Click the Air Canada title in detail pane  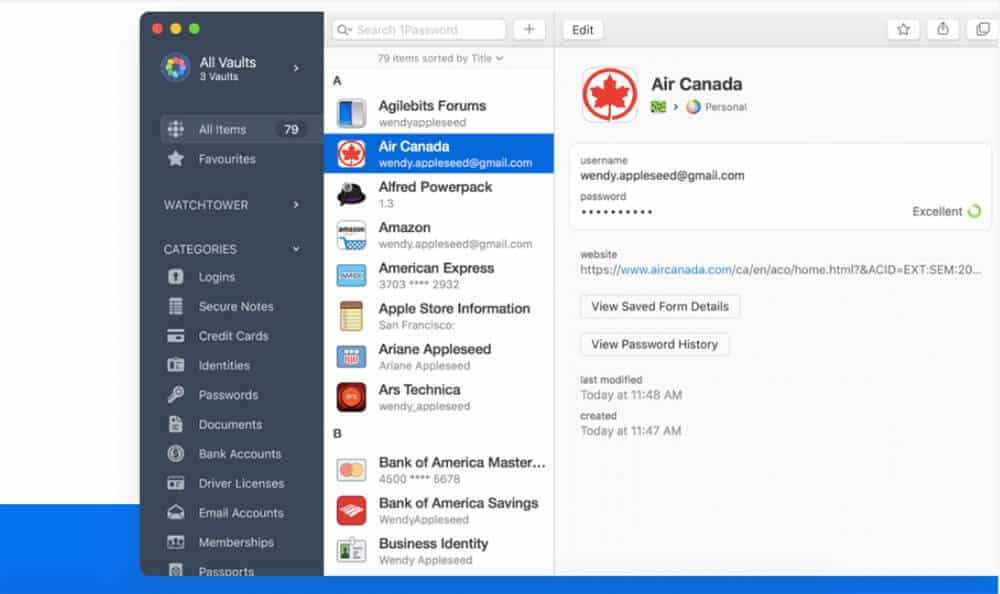[x=696, y=84]
